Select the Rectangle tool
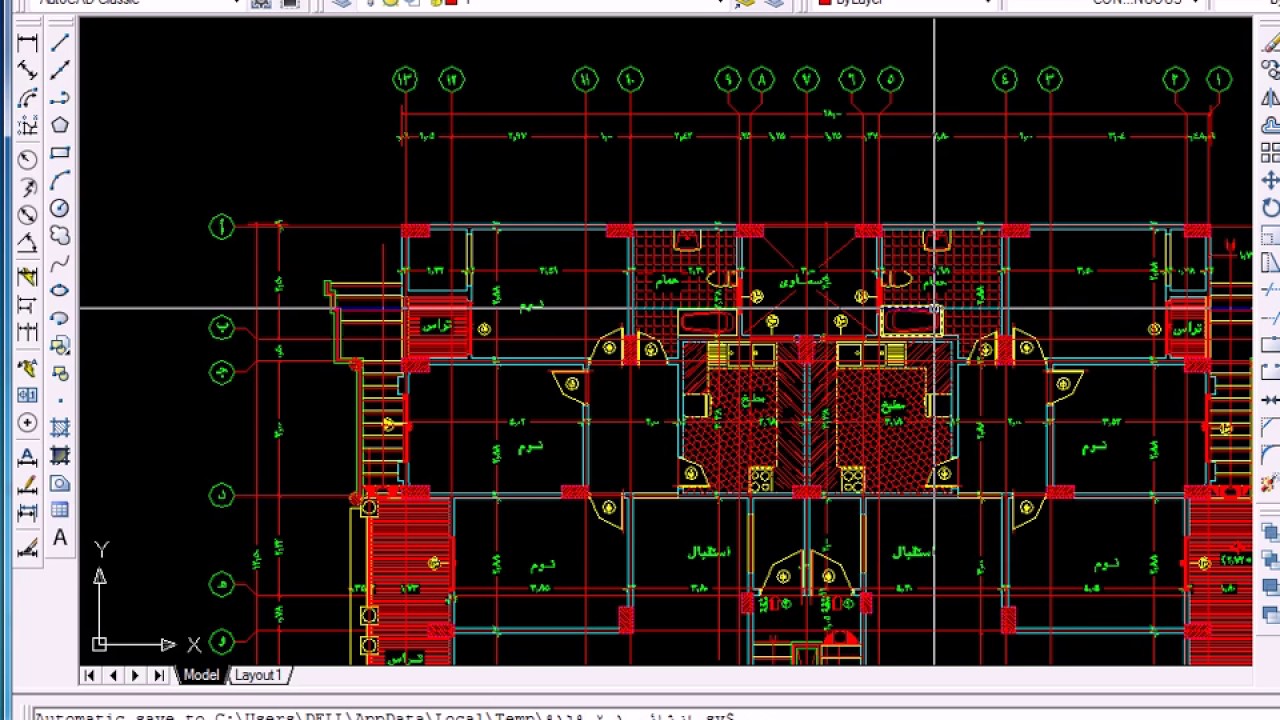This screenshot has height=720, width=1280. (60, 153)
